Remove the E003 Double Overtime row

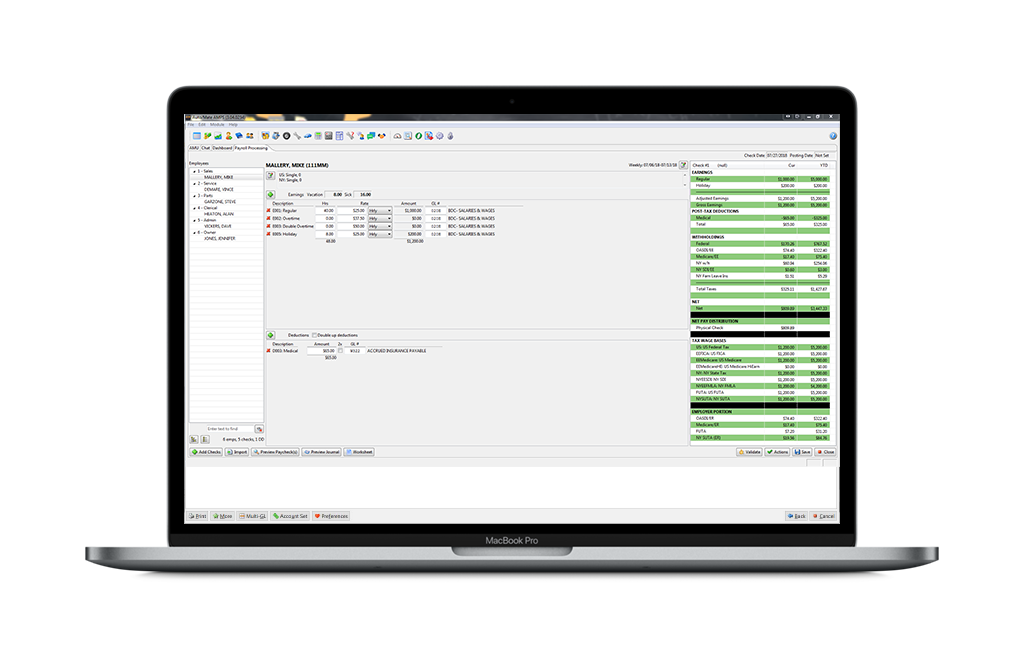(x=268, y=227)
